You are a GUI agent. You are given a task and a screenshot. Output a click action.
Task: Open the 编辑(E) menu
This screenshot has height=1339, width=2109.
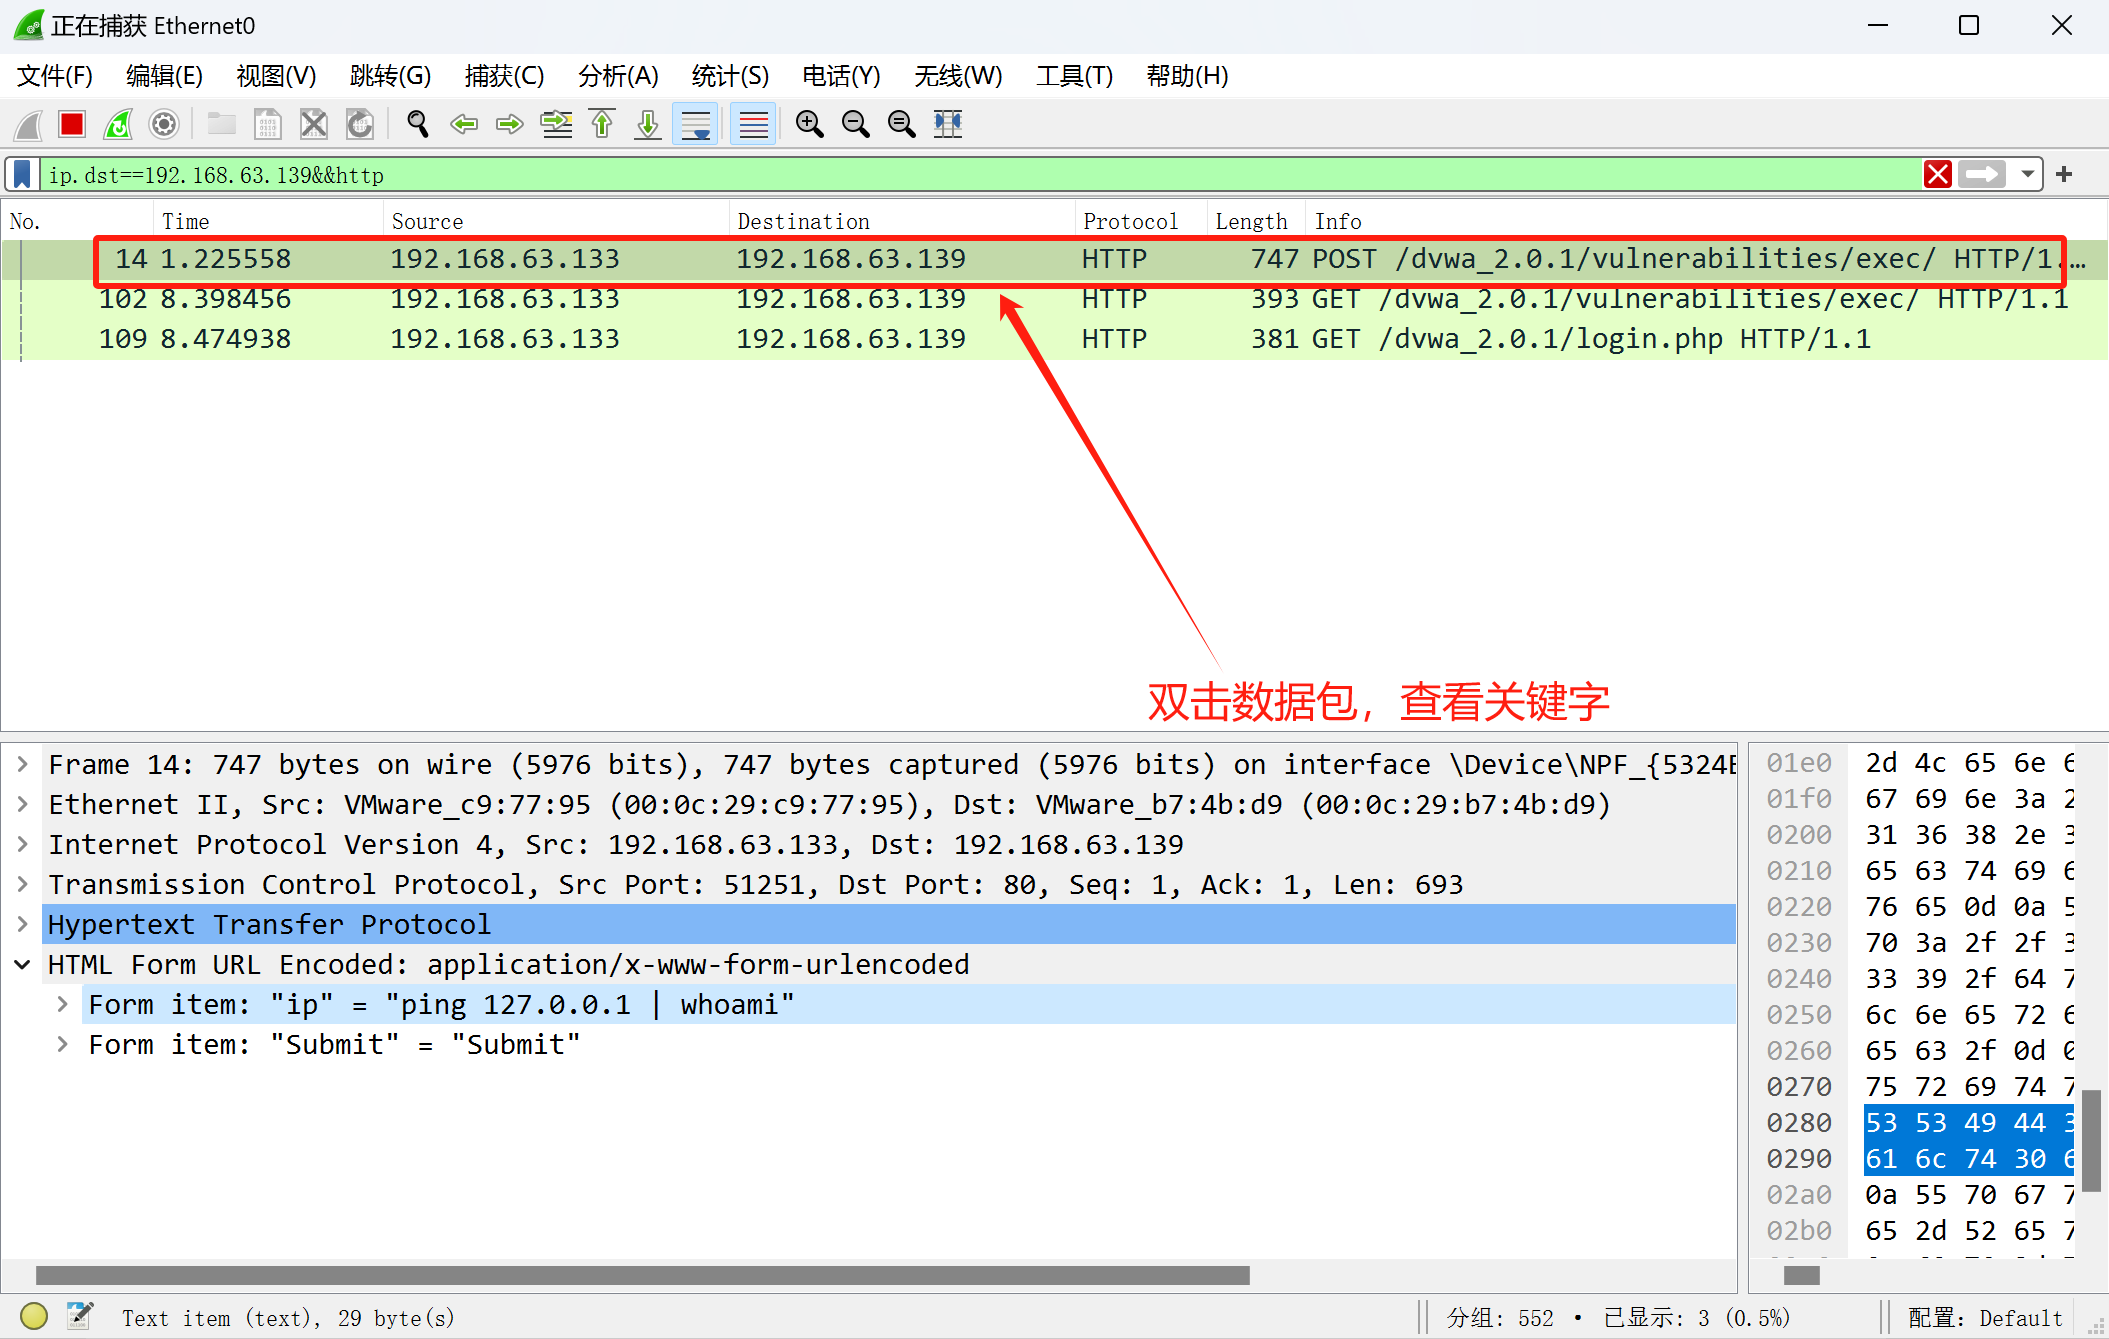point(165,76)
